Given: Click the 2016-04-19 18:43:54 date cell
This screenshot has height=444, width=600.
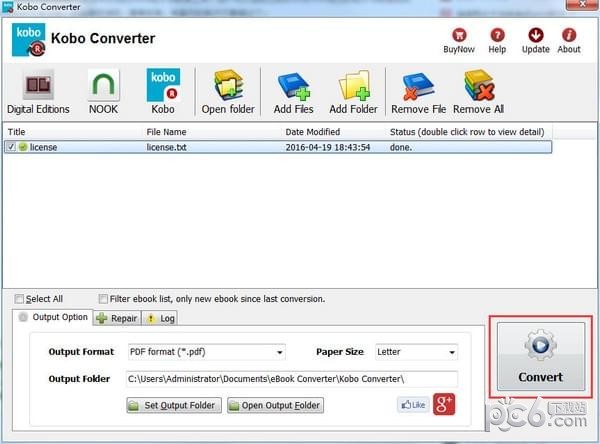Looking at the screenshot, I should click(328, 147).
